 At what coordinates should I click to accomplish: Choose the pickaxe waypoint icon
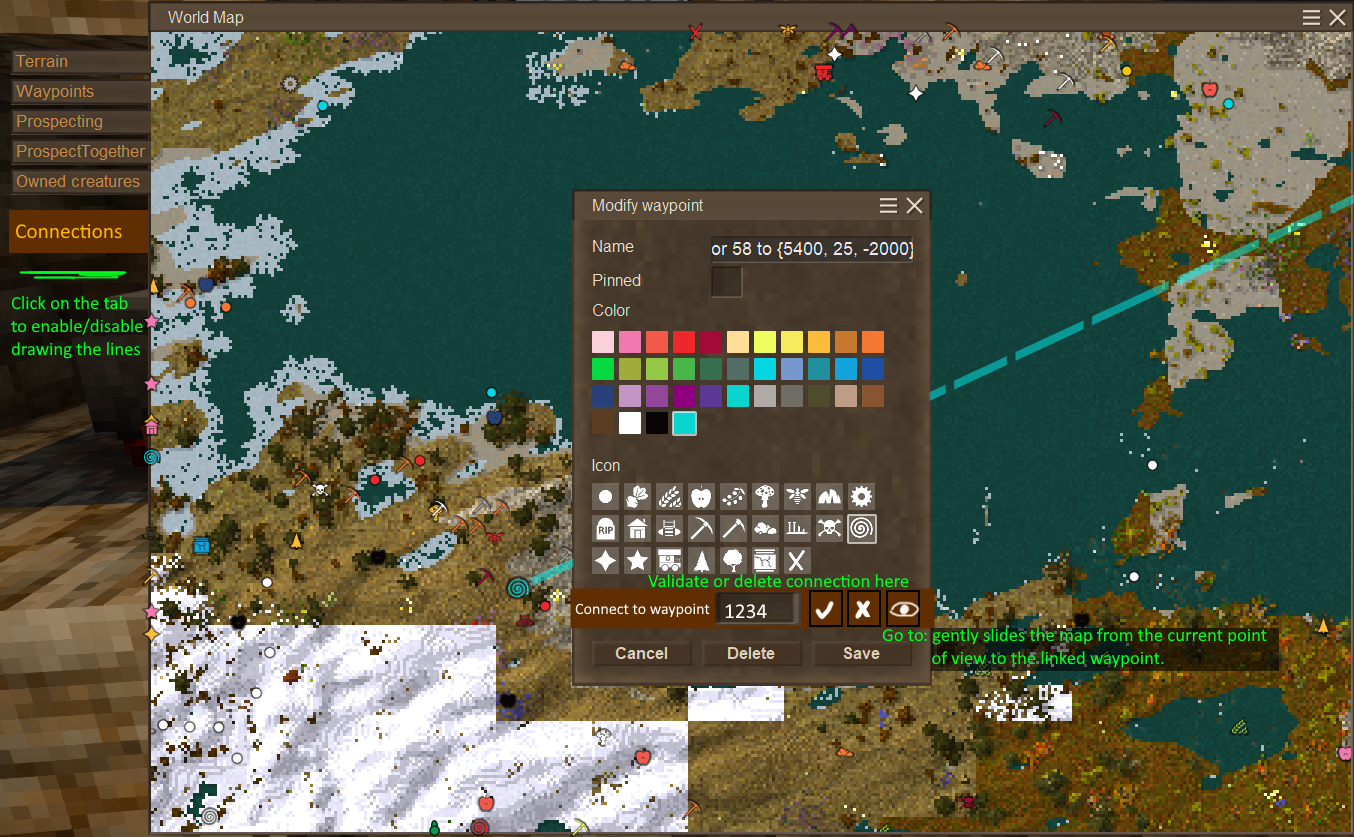pyautogui.click(x=701, y=528)
